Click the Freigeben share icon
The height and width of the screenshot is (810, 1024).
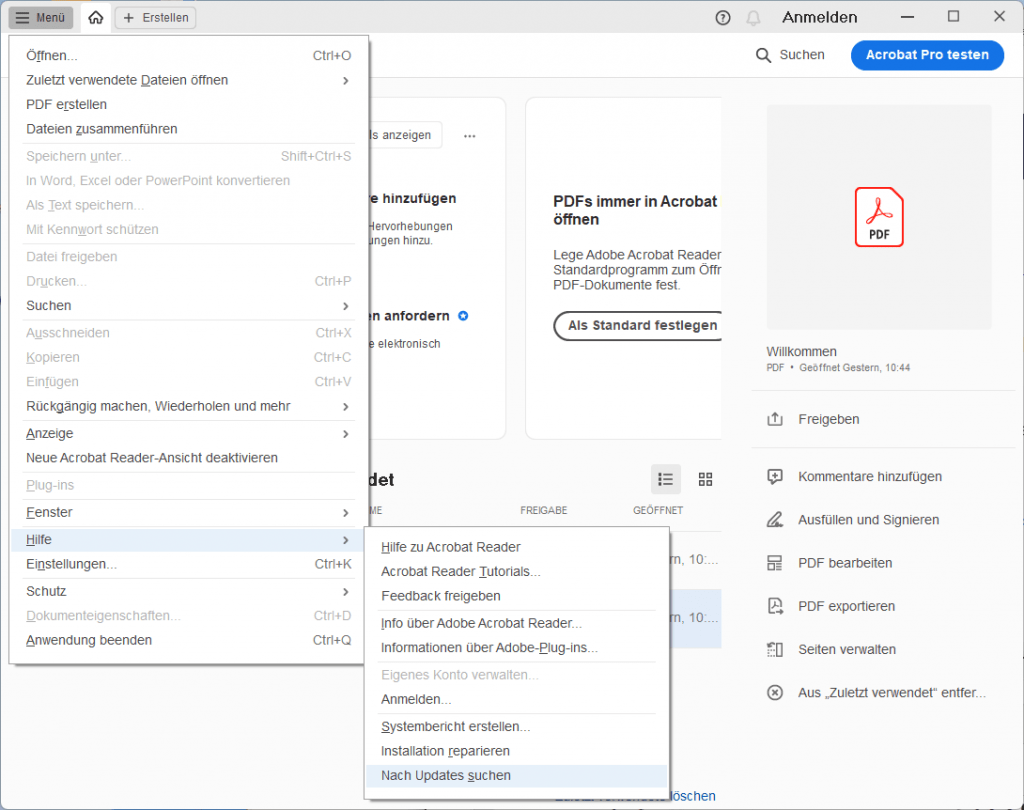pyautogui.click(x=774, y=420)
